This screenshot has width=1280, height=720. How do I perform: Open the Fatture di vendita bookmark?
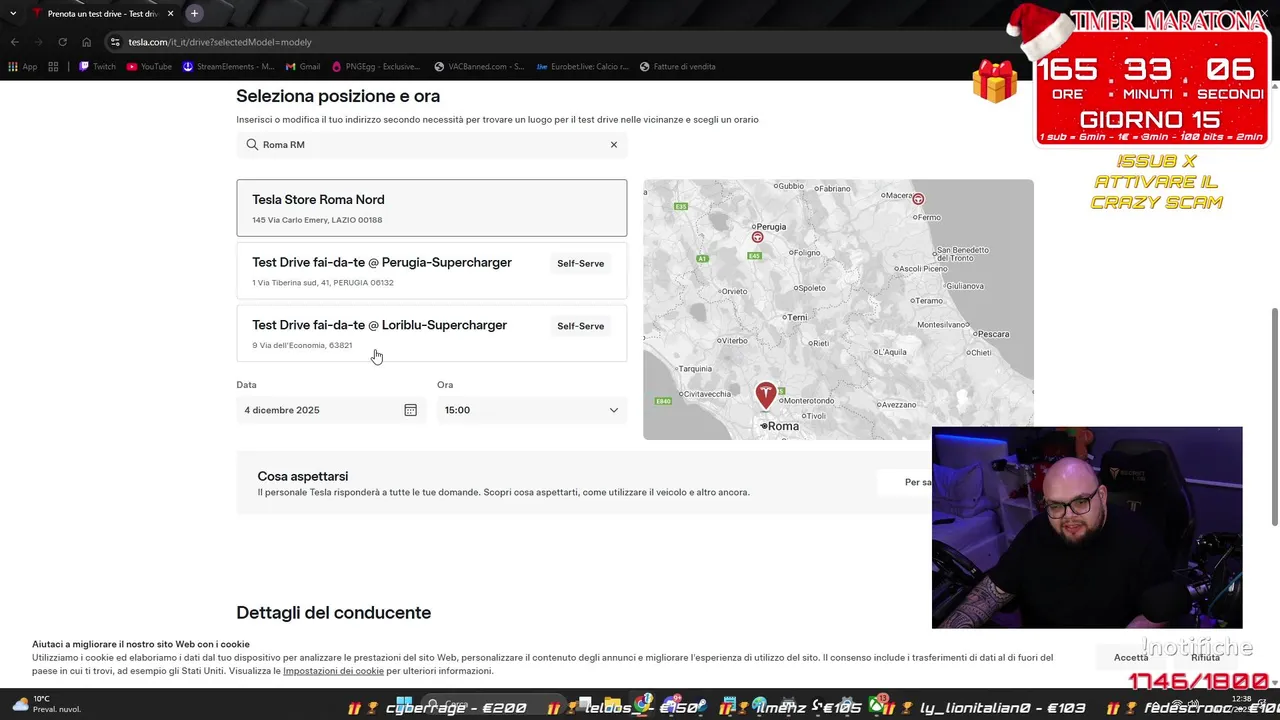pos(678,67)
